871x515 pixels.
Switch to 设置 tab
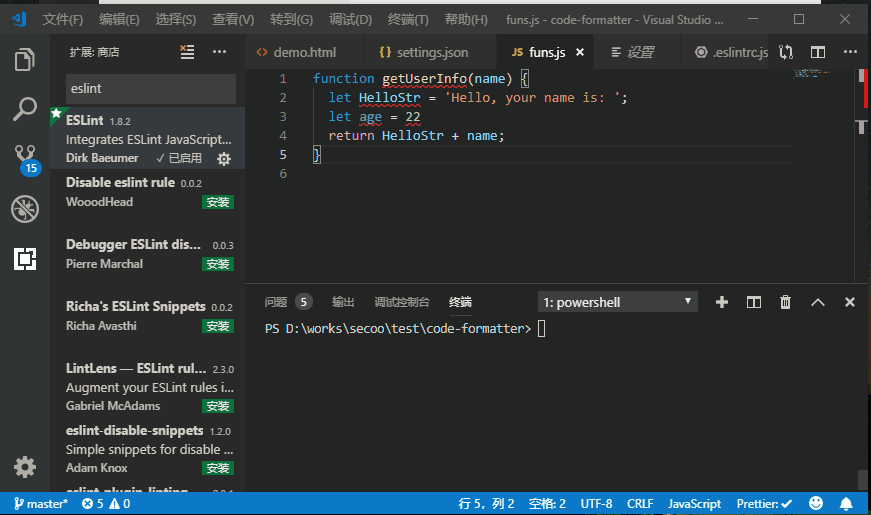click(637, 52)
